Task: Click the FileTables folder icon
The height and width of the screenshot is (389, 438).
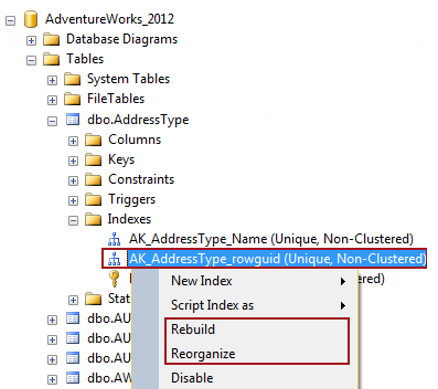Action: [72, 99]
